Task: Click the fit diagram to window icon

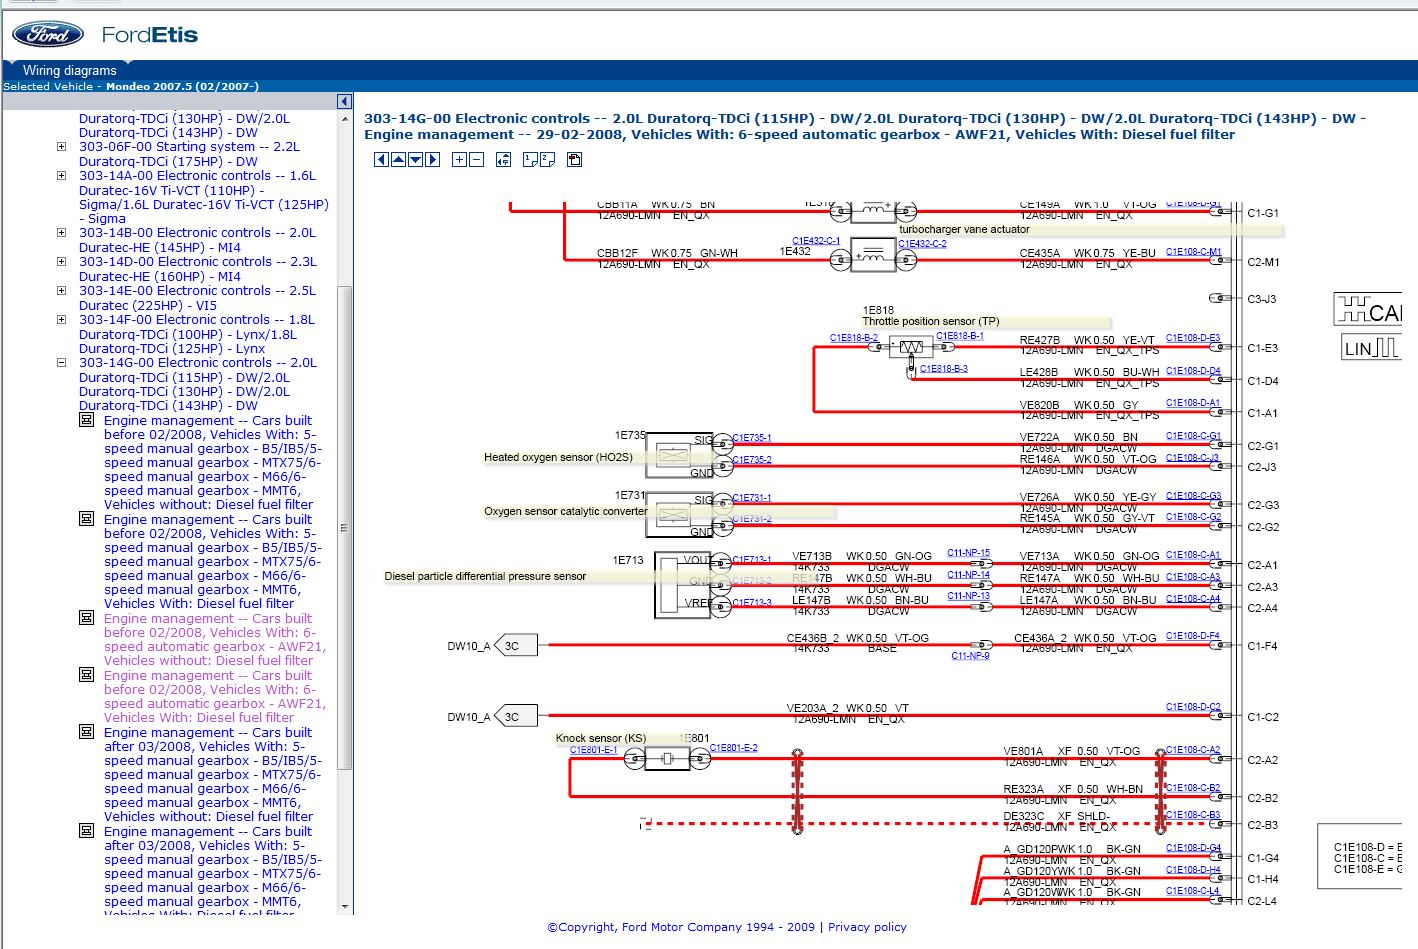Action: click(503, 160)
